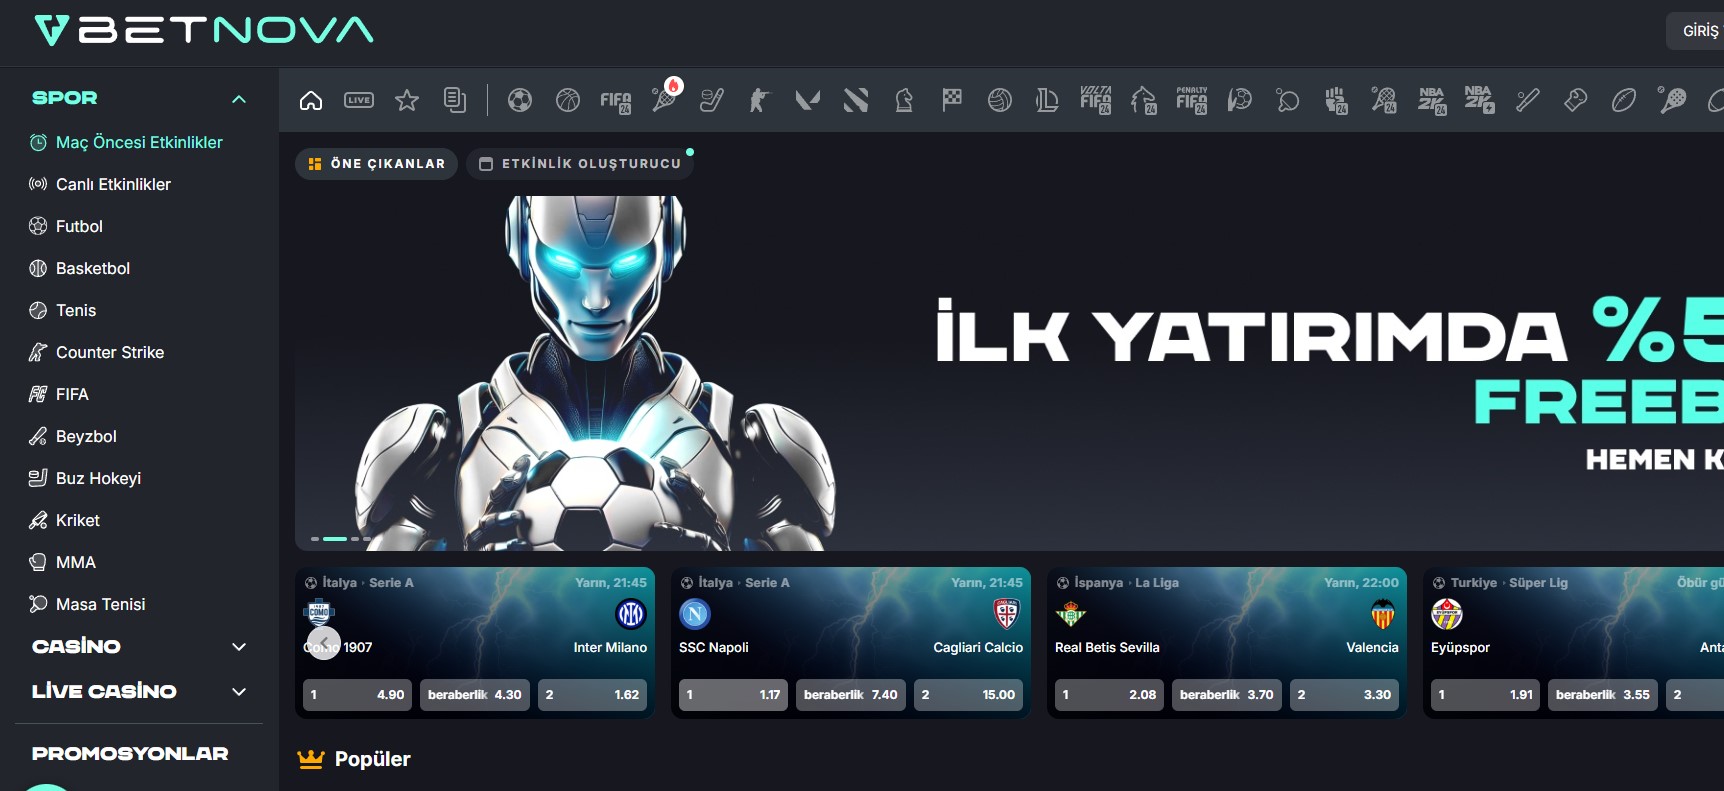Screen dimensions: 1724x791
Task: Click the home icon in sports bar
Action: click(311, 100)
